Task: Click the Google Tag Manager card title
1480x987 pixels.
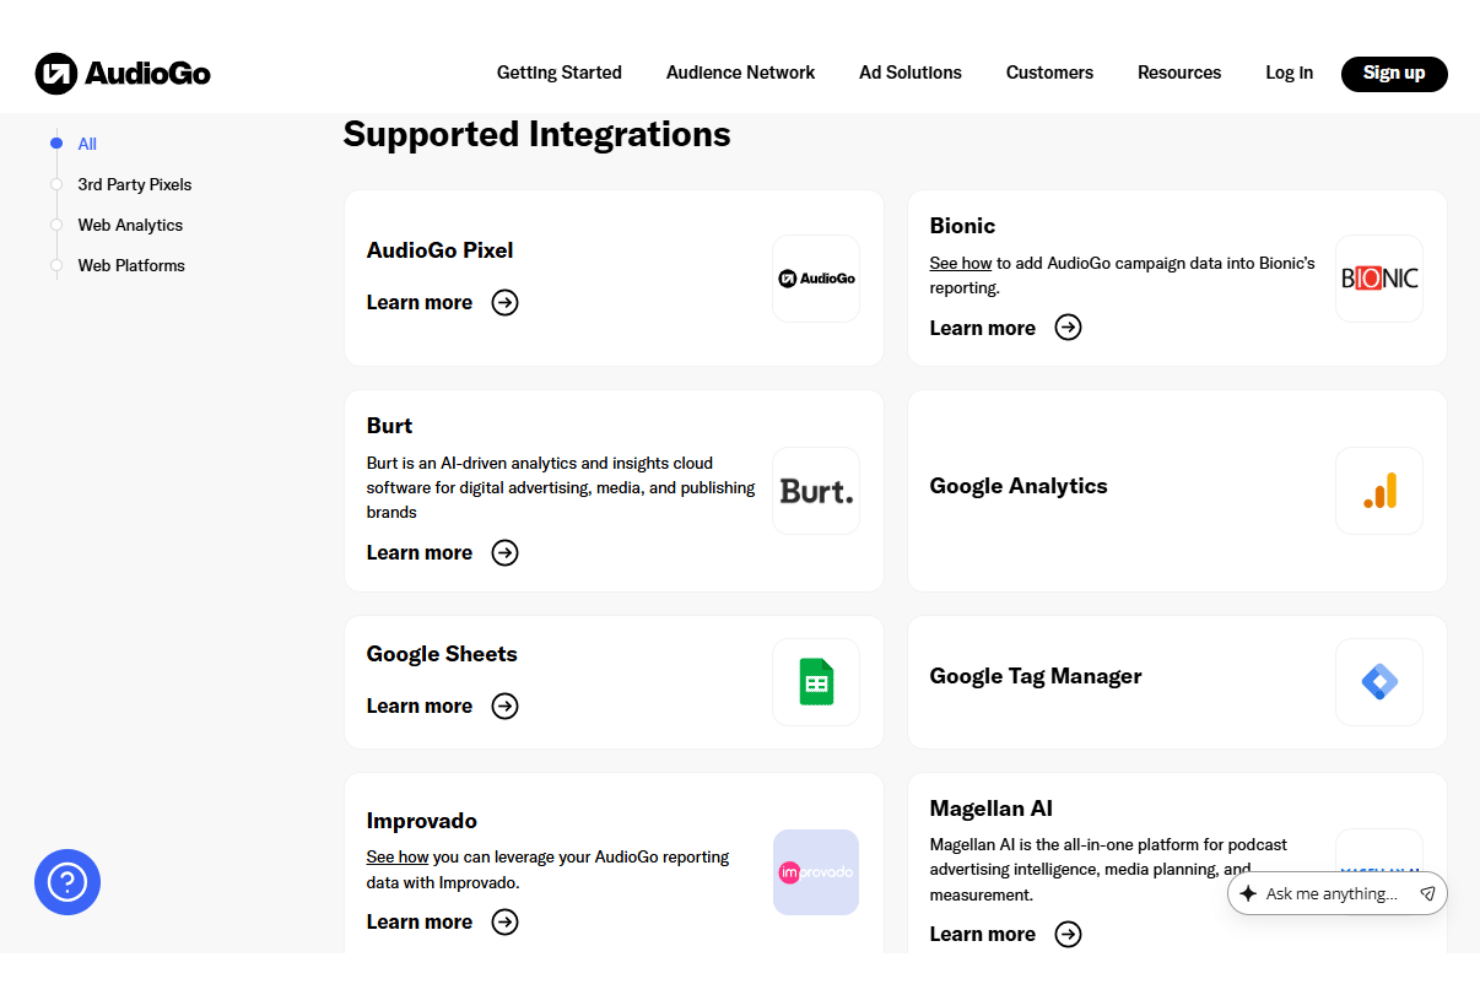Action: (x=1035, y=677)
